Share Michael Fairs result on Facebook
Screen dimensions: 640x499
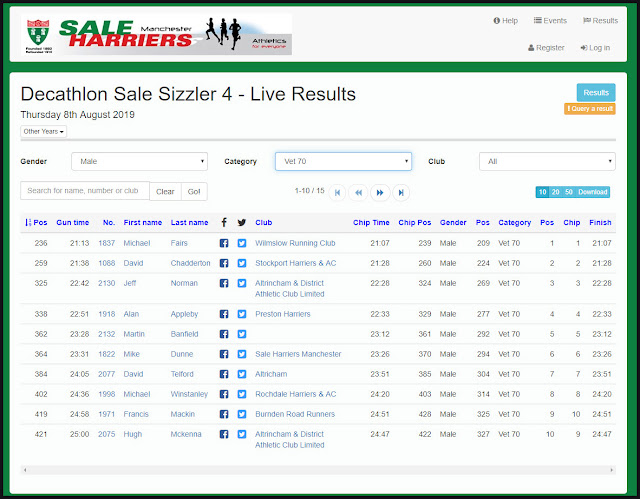point(224,243)
